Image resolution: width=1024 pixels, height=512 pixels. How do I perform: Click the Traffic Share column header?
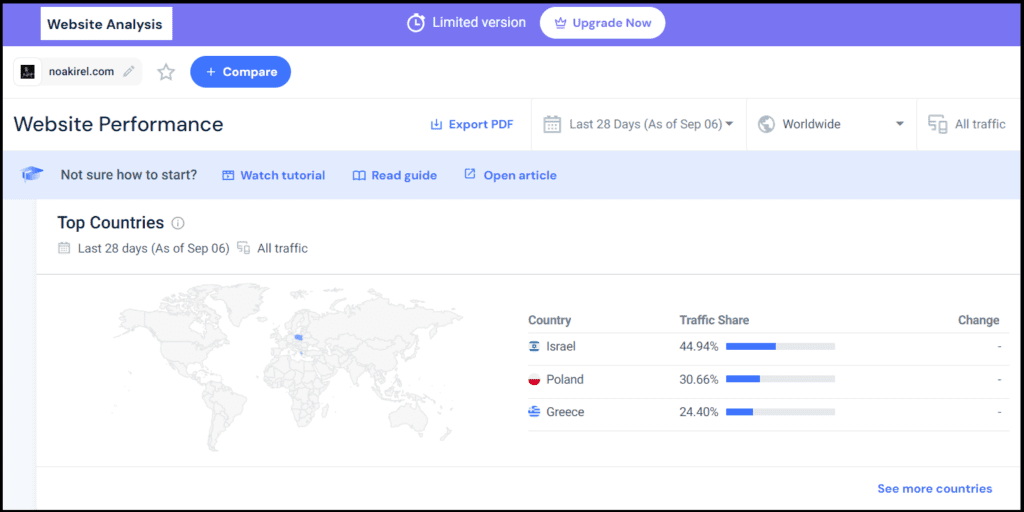[714, 320]
